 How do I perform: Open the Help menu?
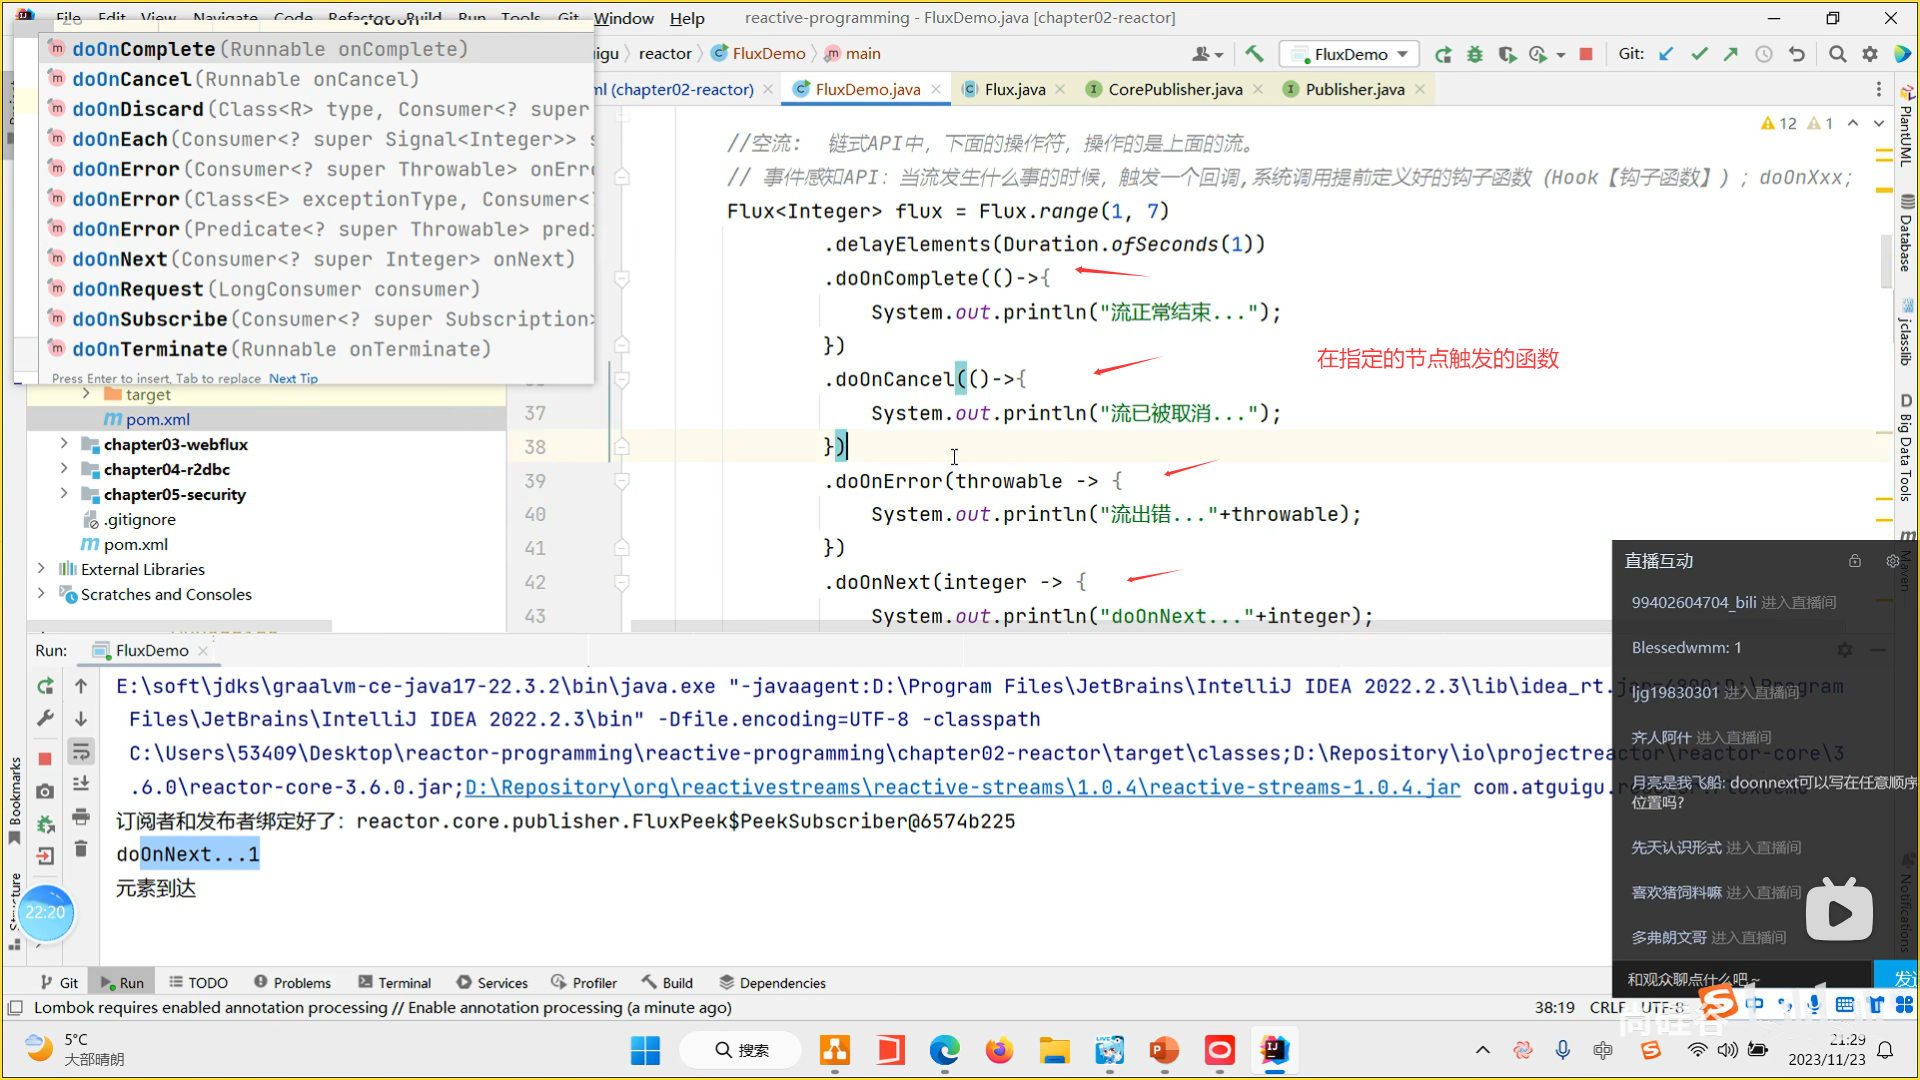point(686,18)
